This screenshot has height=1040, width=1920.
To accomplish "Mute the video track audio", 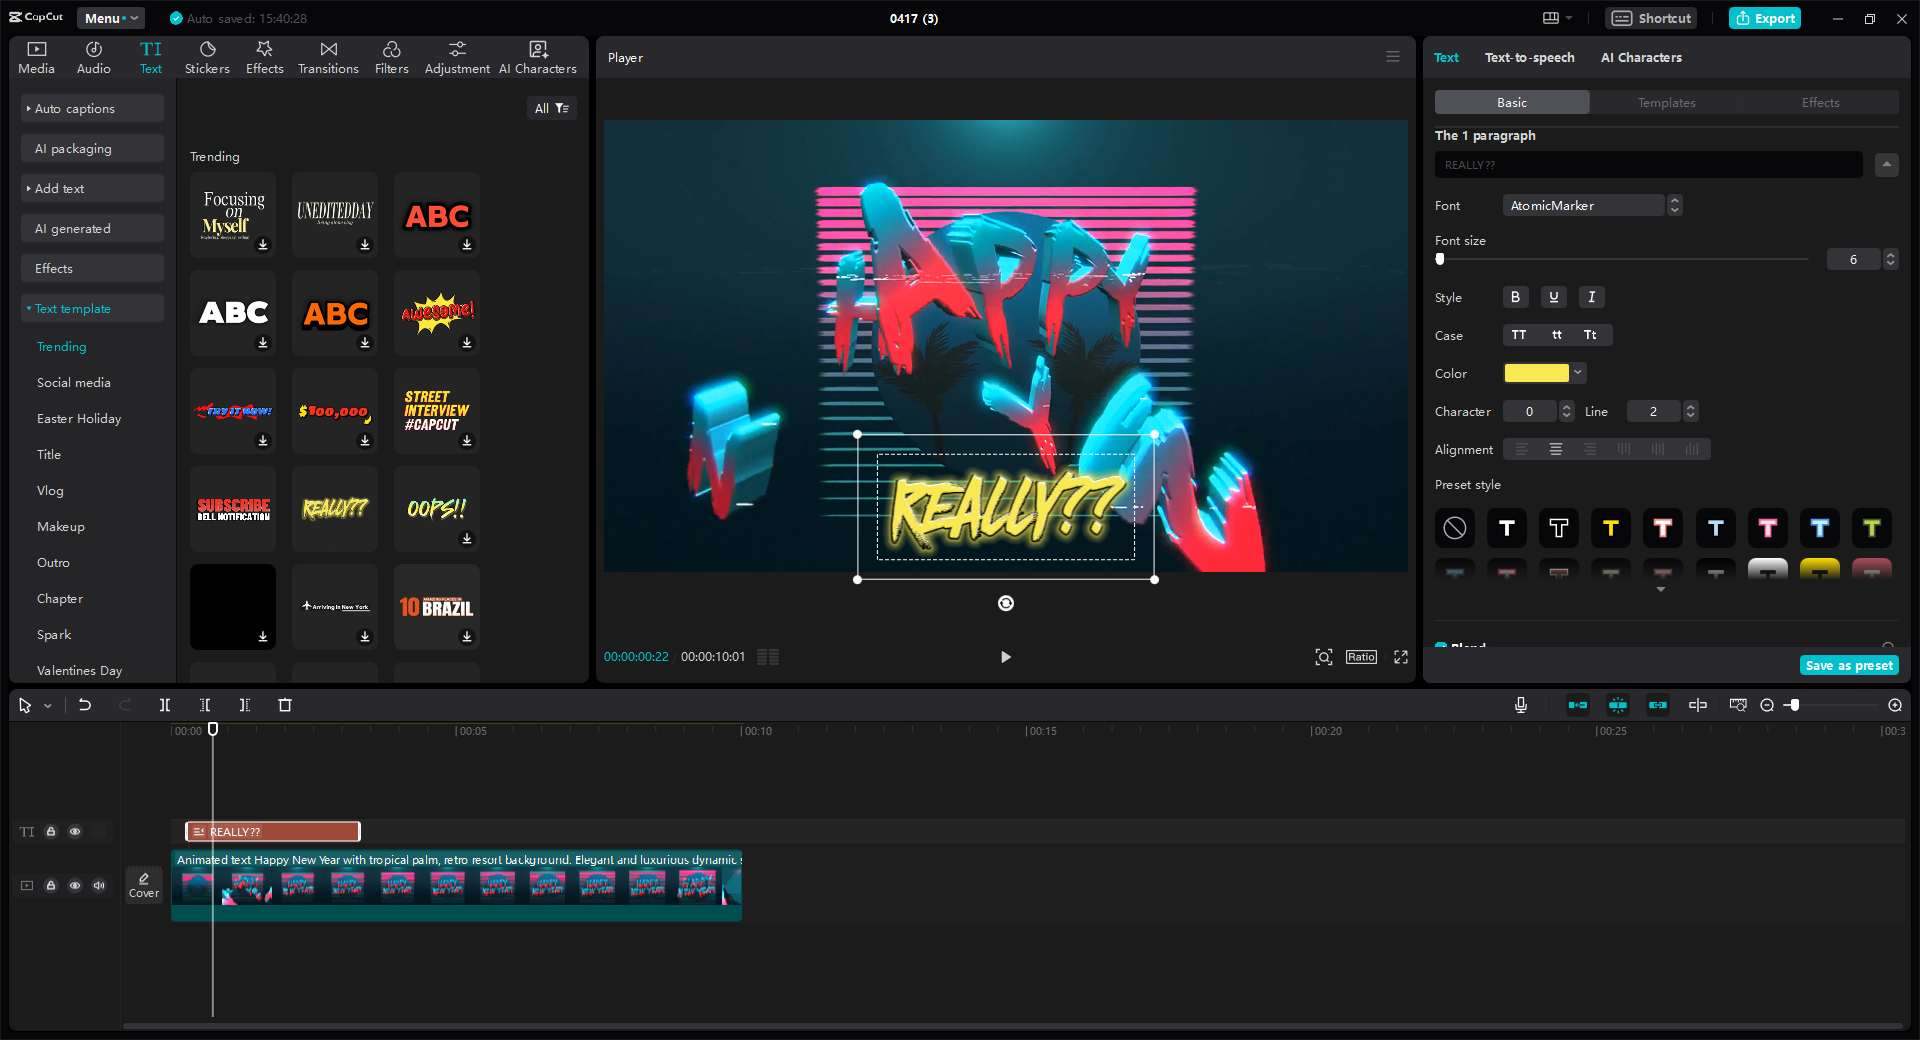I will pyautogui.click(x=99, y=886).
